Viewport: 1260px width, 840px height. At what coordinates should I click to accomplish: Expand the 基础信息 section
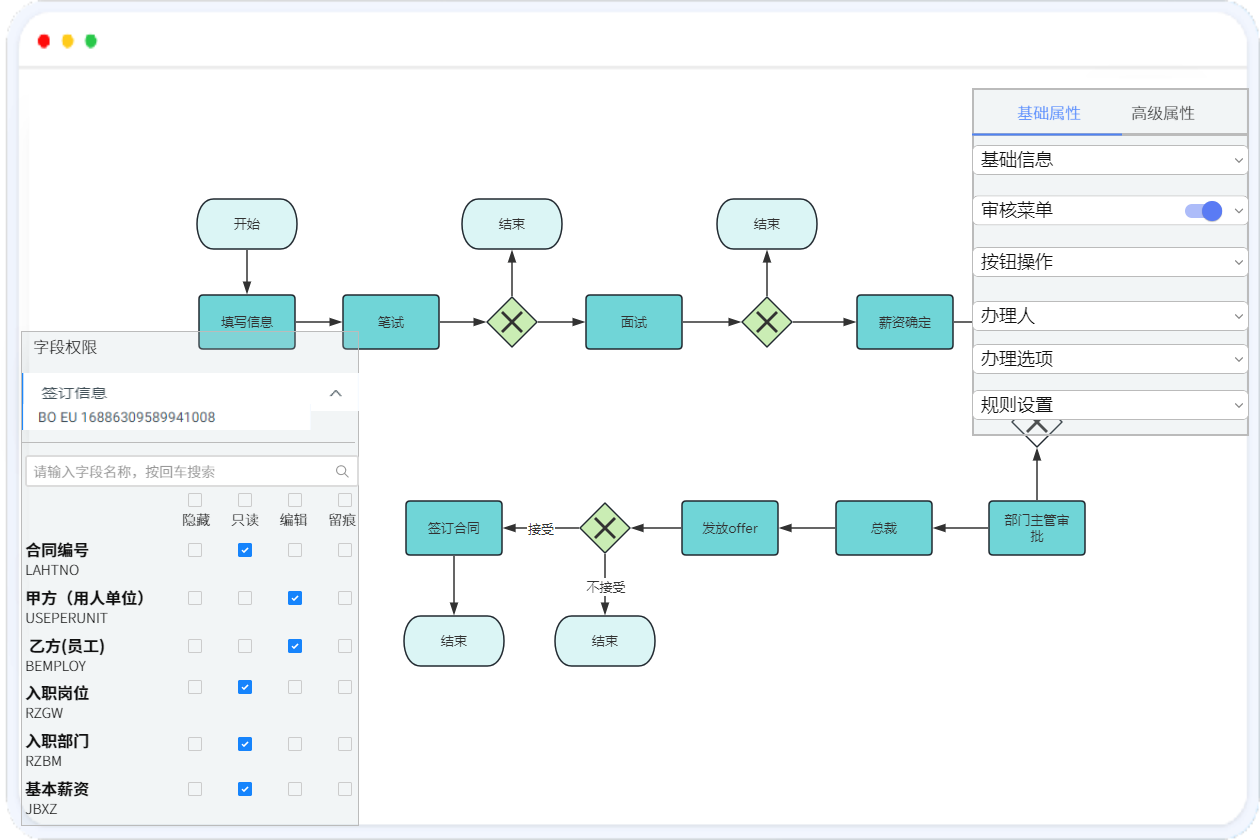coord(1110,160)
